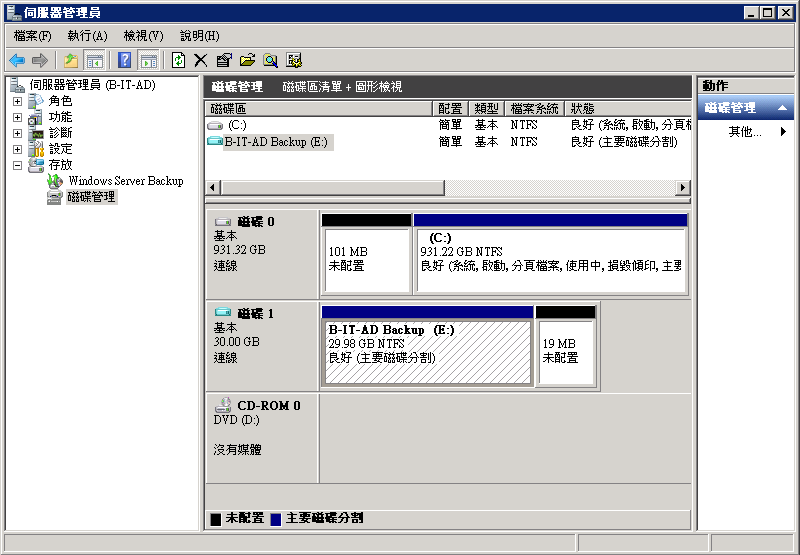Expand the 功能 tree node

point(17,117)
